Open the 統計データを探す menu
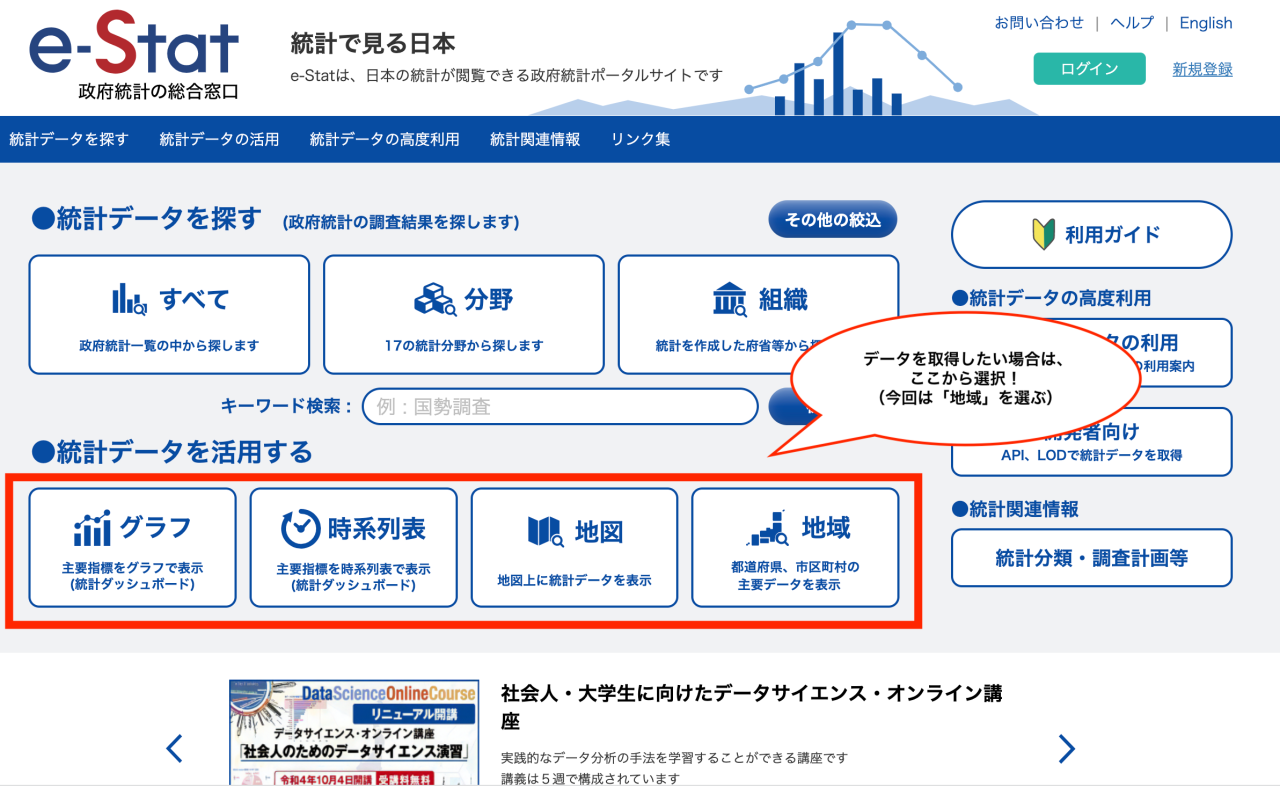Screen dimensions: 1280x787 click(69, 139)
